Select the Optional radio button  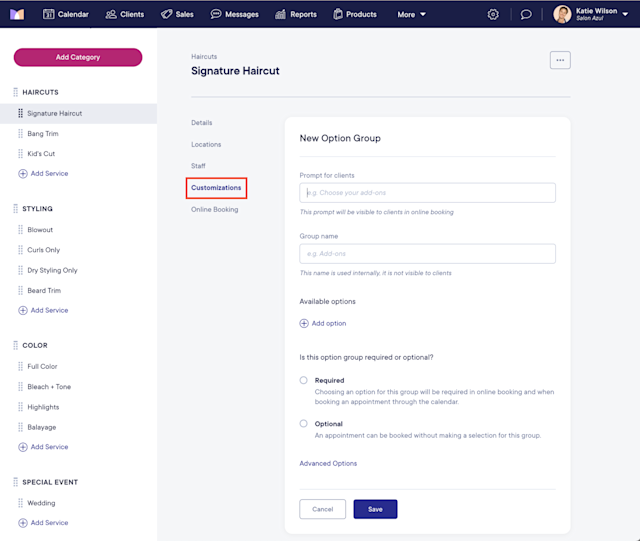303,423
